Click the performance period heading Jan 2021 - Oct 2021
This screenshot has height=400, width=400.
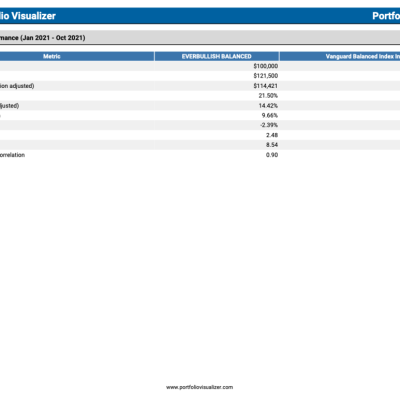(43, 38)
